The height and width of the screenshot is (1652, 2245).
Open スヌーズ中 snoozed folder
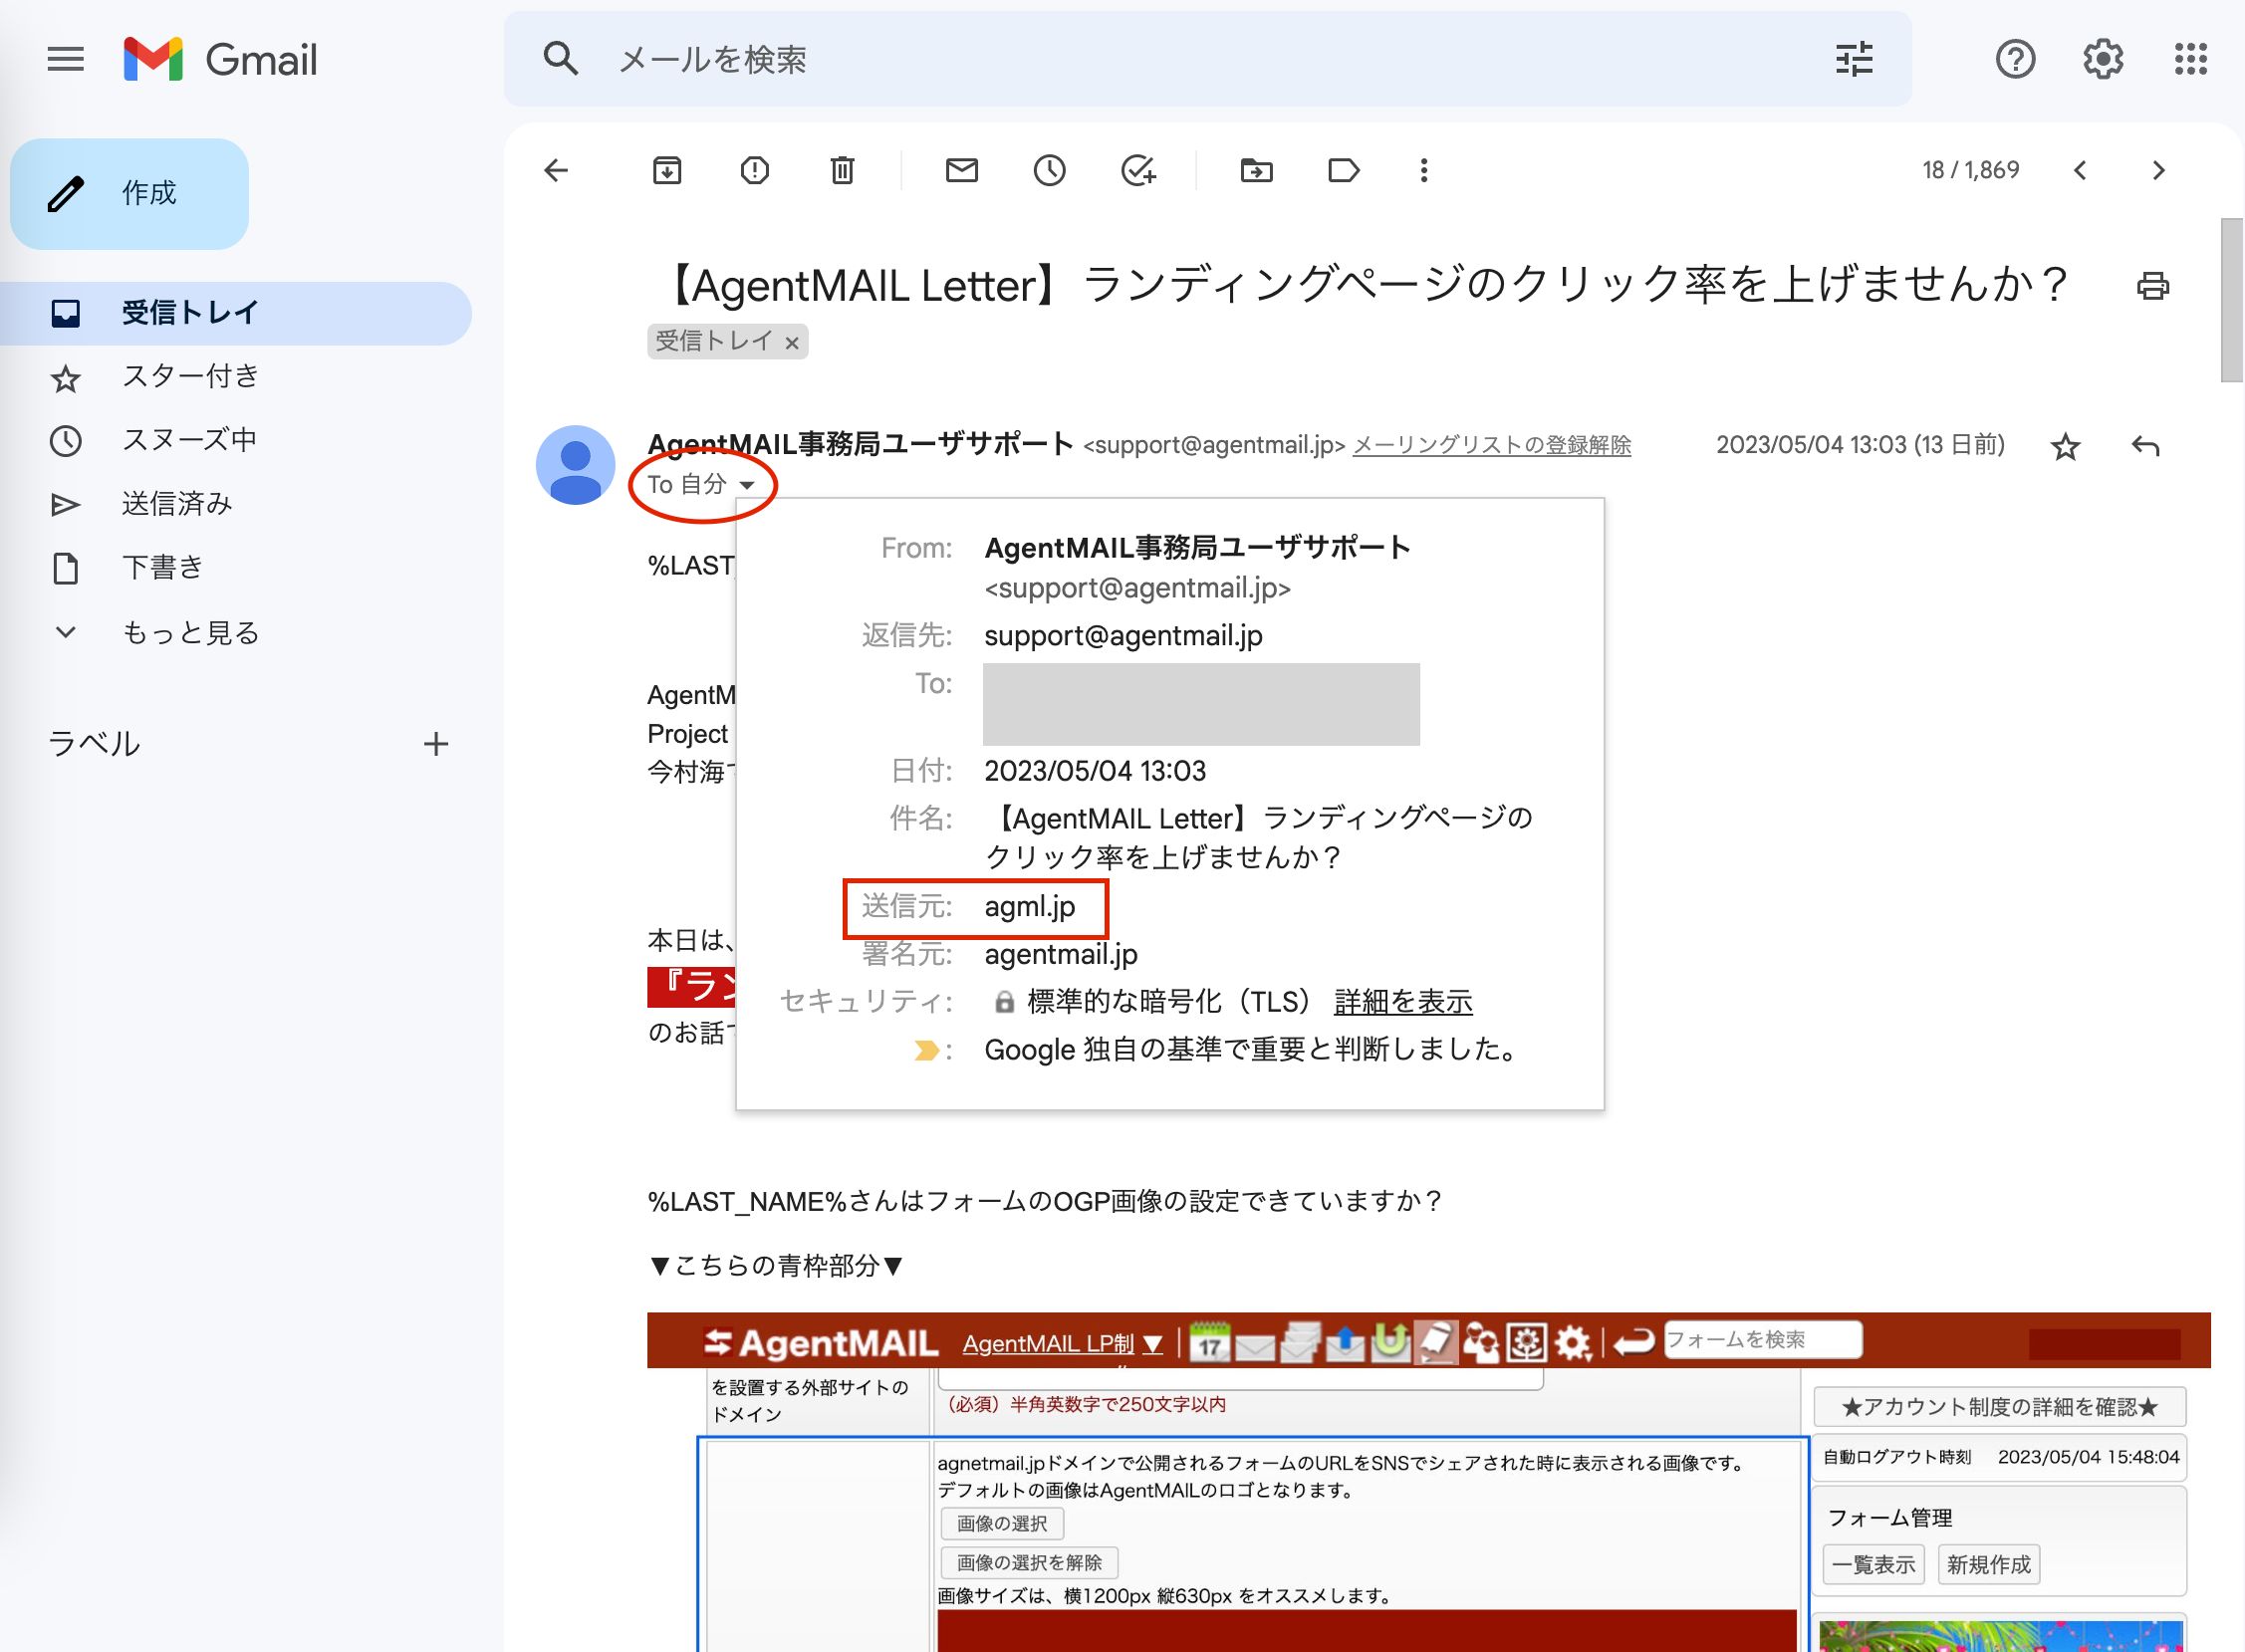189,440
